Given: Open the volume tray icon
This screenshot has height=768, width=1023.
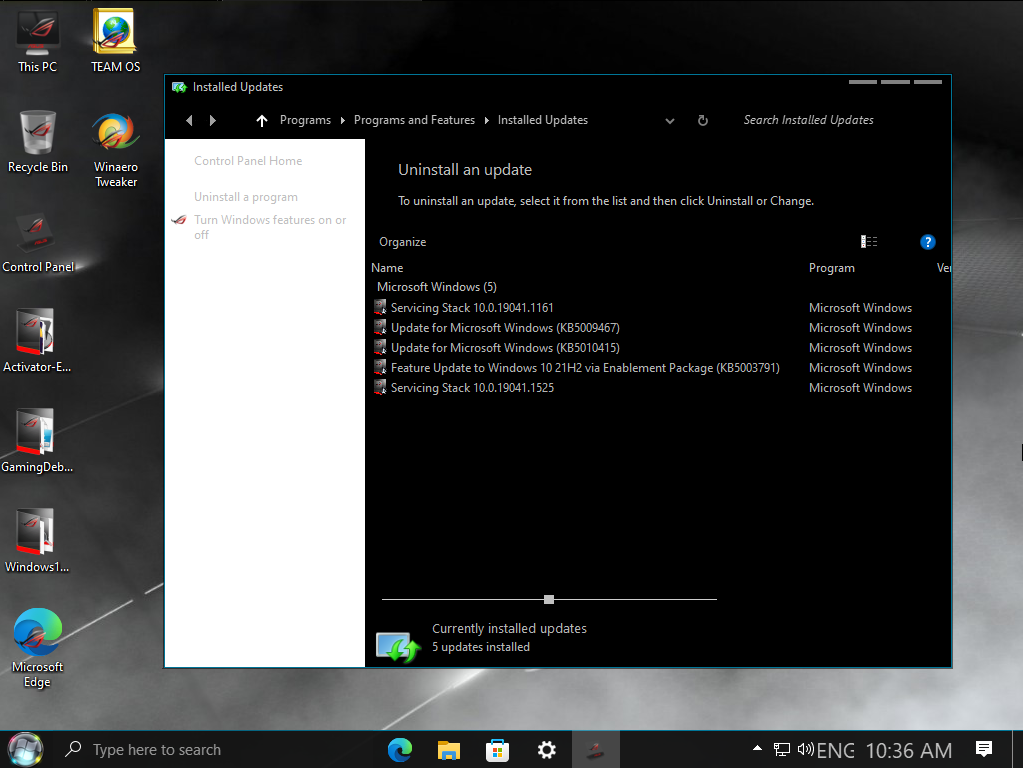Looking at the screenshot, I should (x=805, y=749).
